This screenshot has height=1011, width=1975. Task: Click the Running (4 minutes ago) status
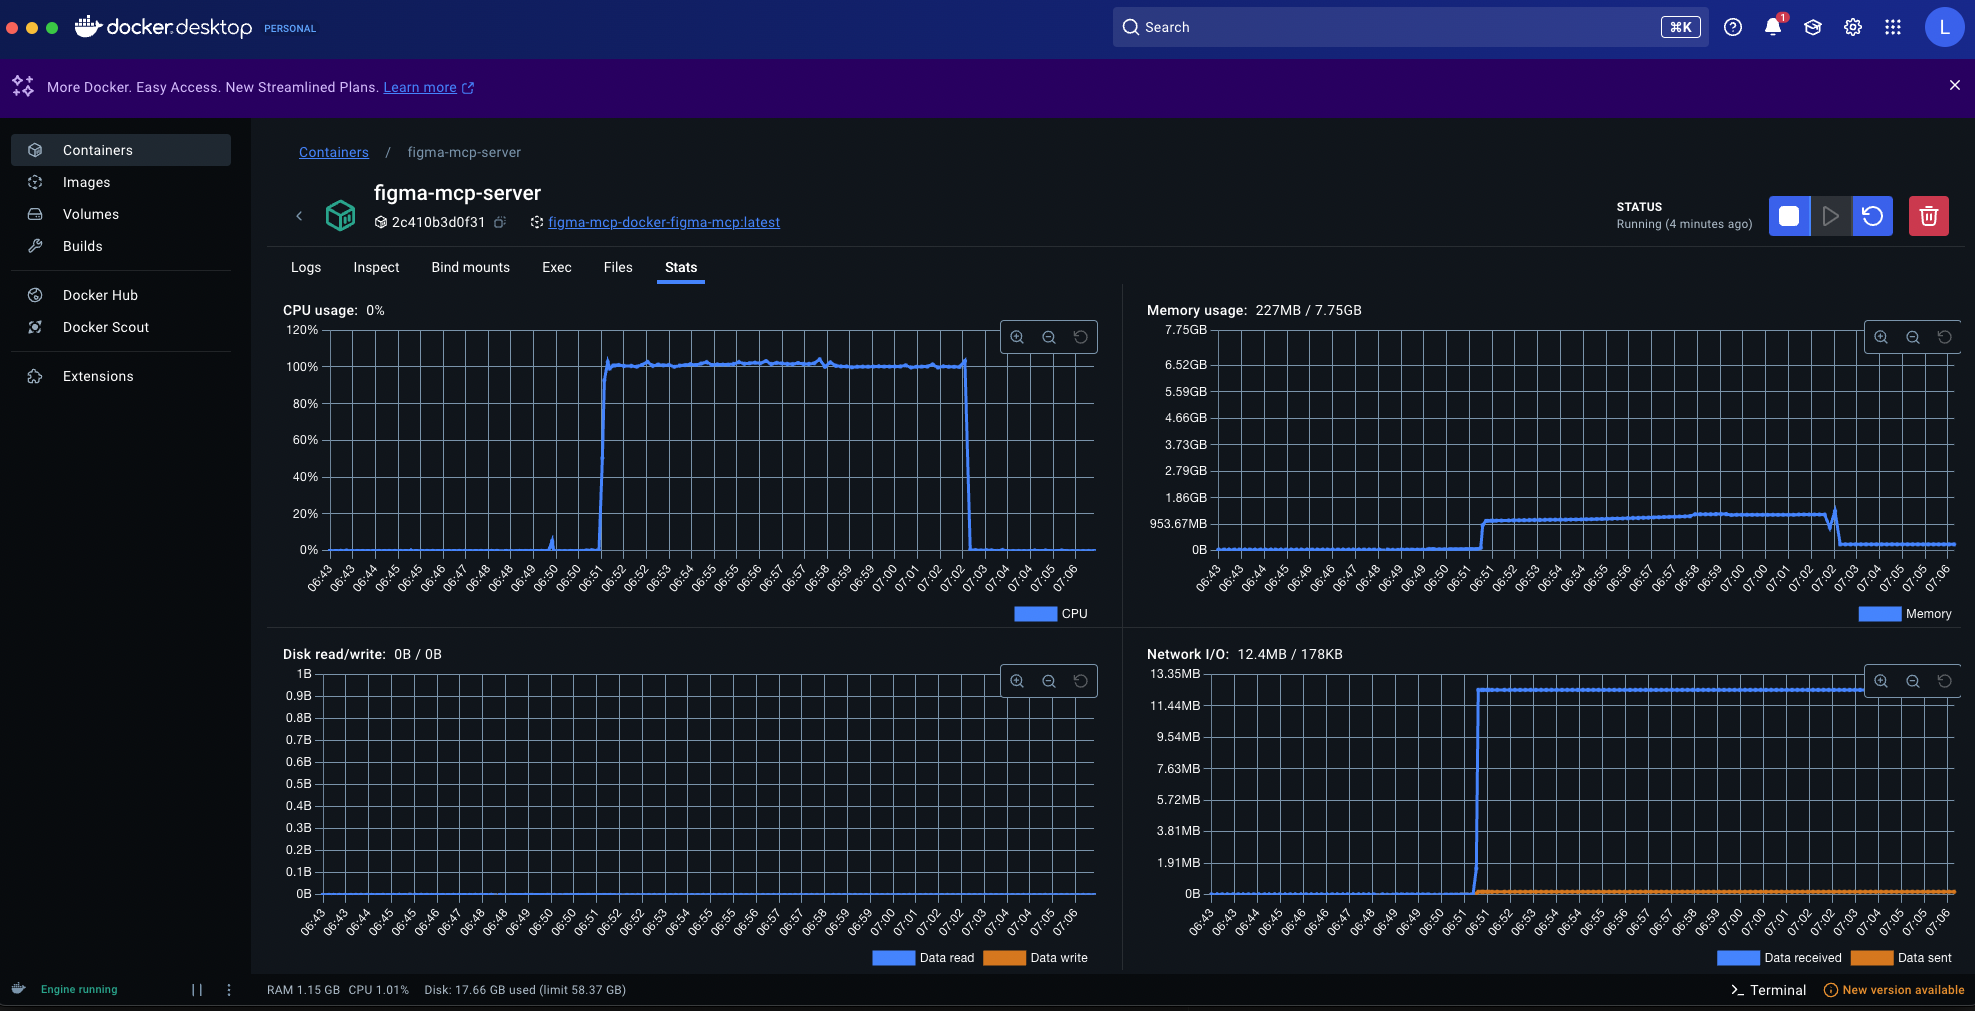(x=1684, y=224)
